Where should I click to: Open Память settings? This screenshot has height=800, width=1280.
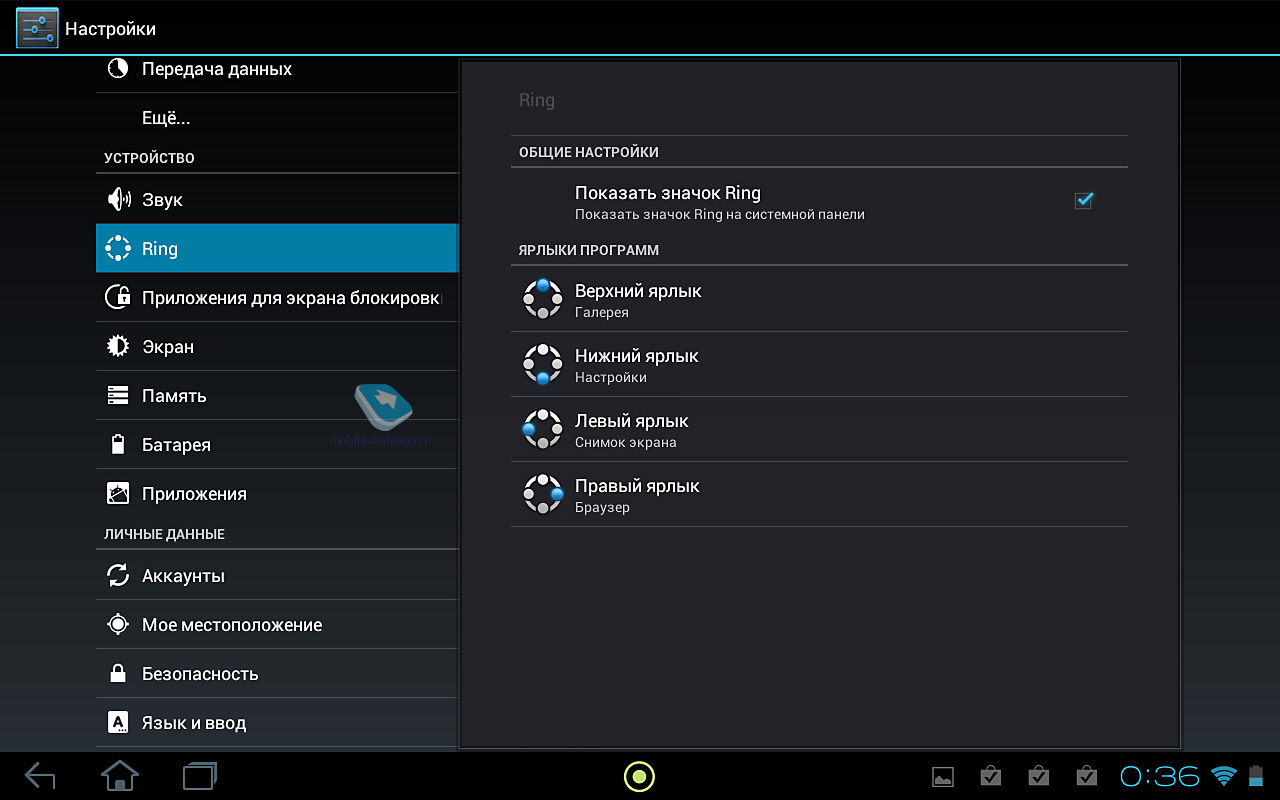pyautogui.click(x=277, y=395)
